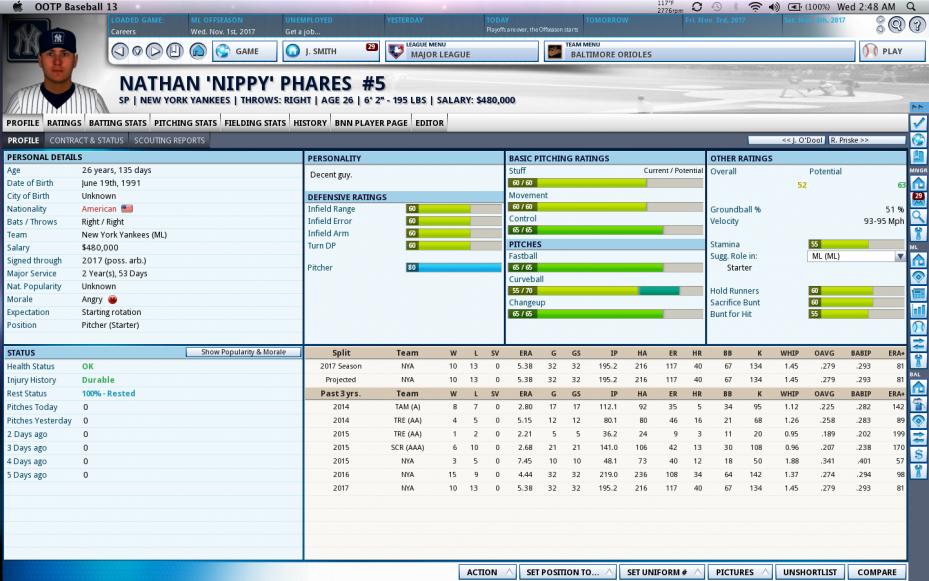This screenshot has height=581, width=929.
Task: Click the forward navigation arrow icon
Action: coord(154,51)
